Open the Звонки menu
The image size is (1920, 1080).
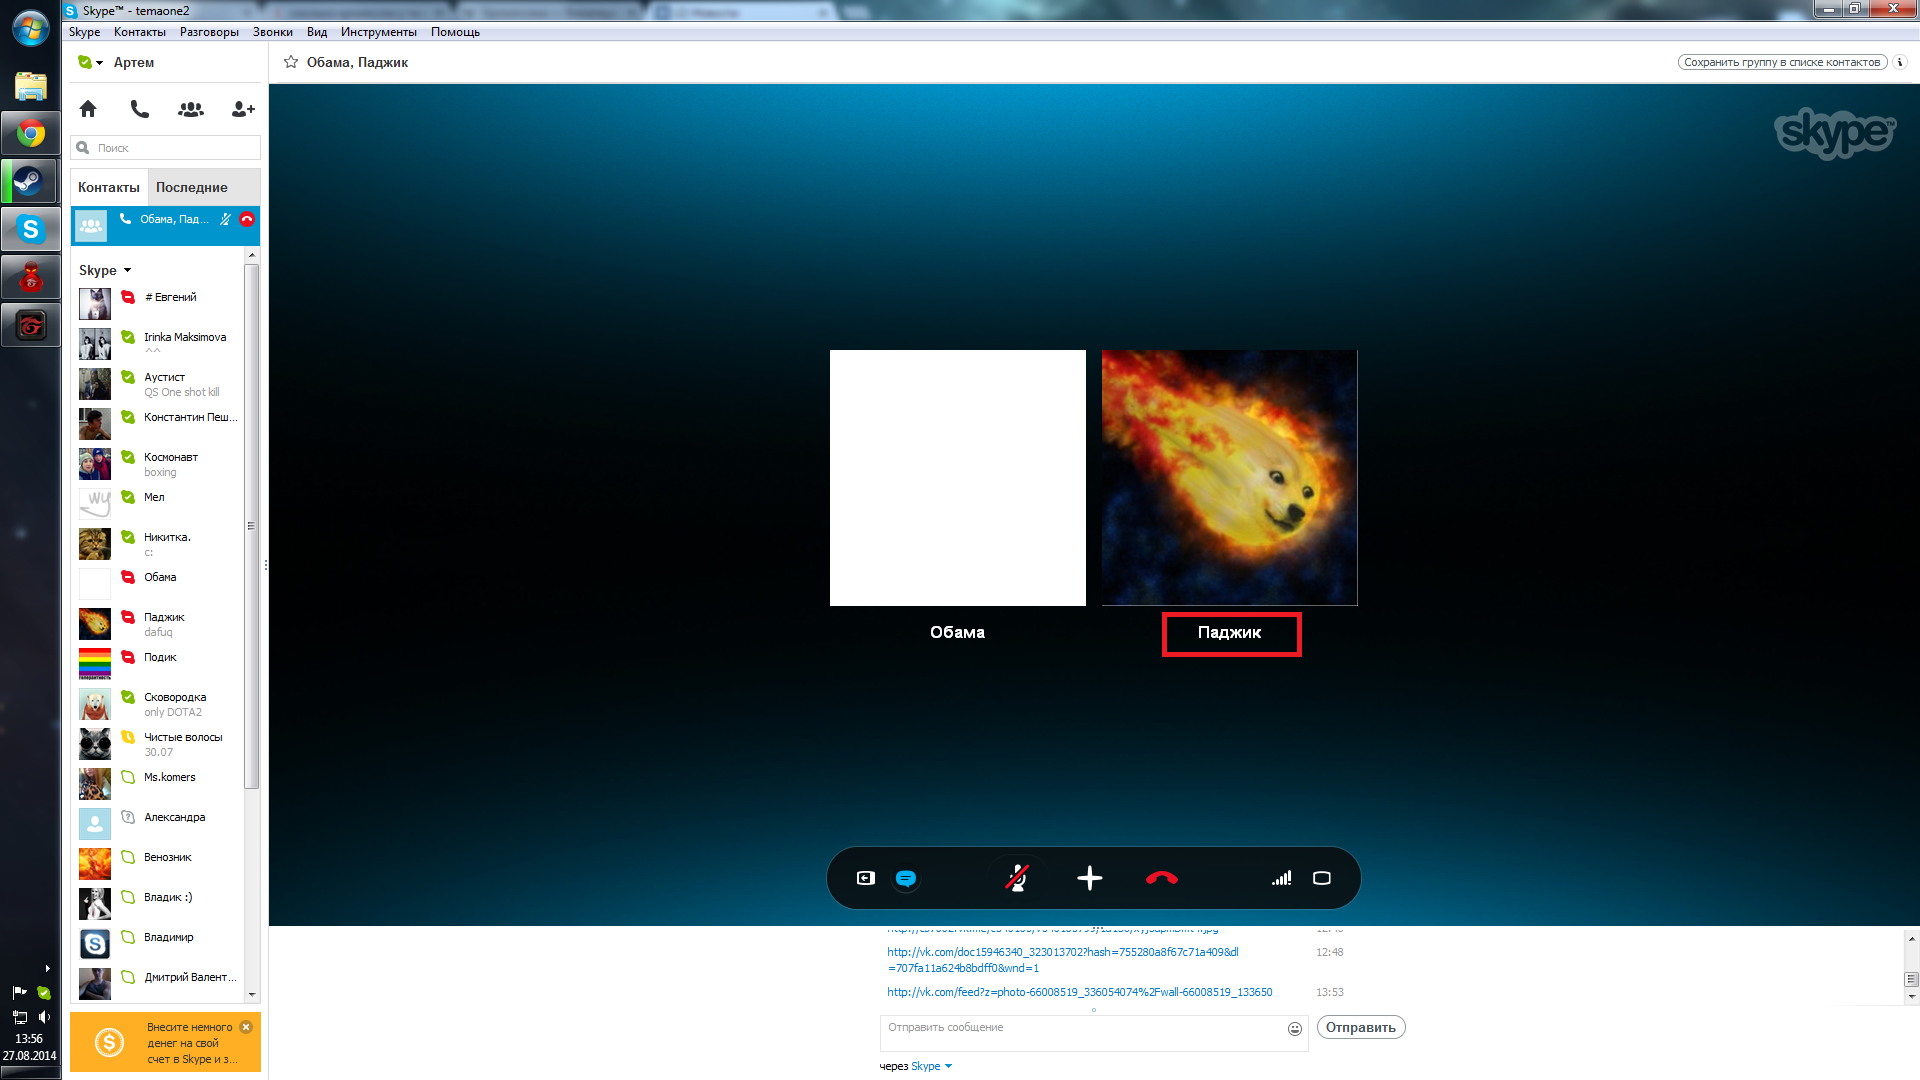[x=273, y=32]
